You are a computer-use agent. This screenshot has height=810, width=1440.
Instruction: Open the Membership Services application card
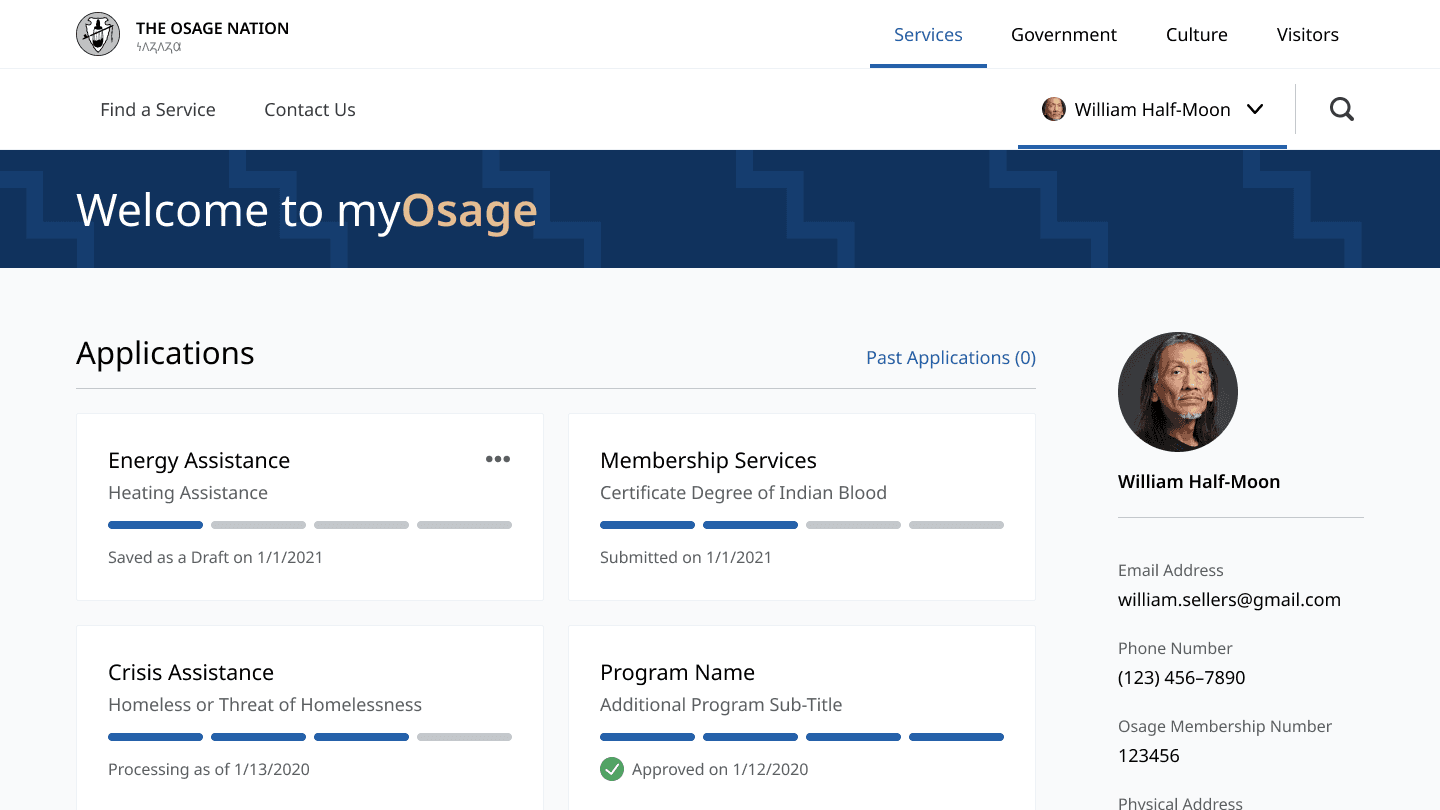802,507
